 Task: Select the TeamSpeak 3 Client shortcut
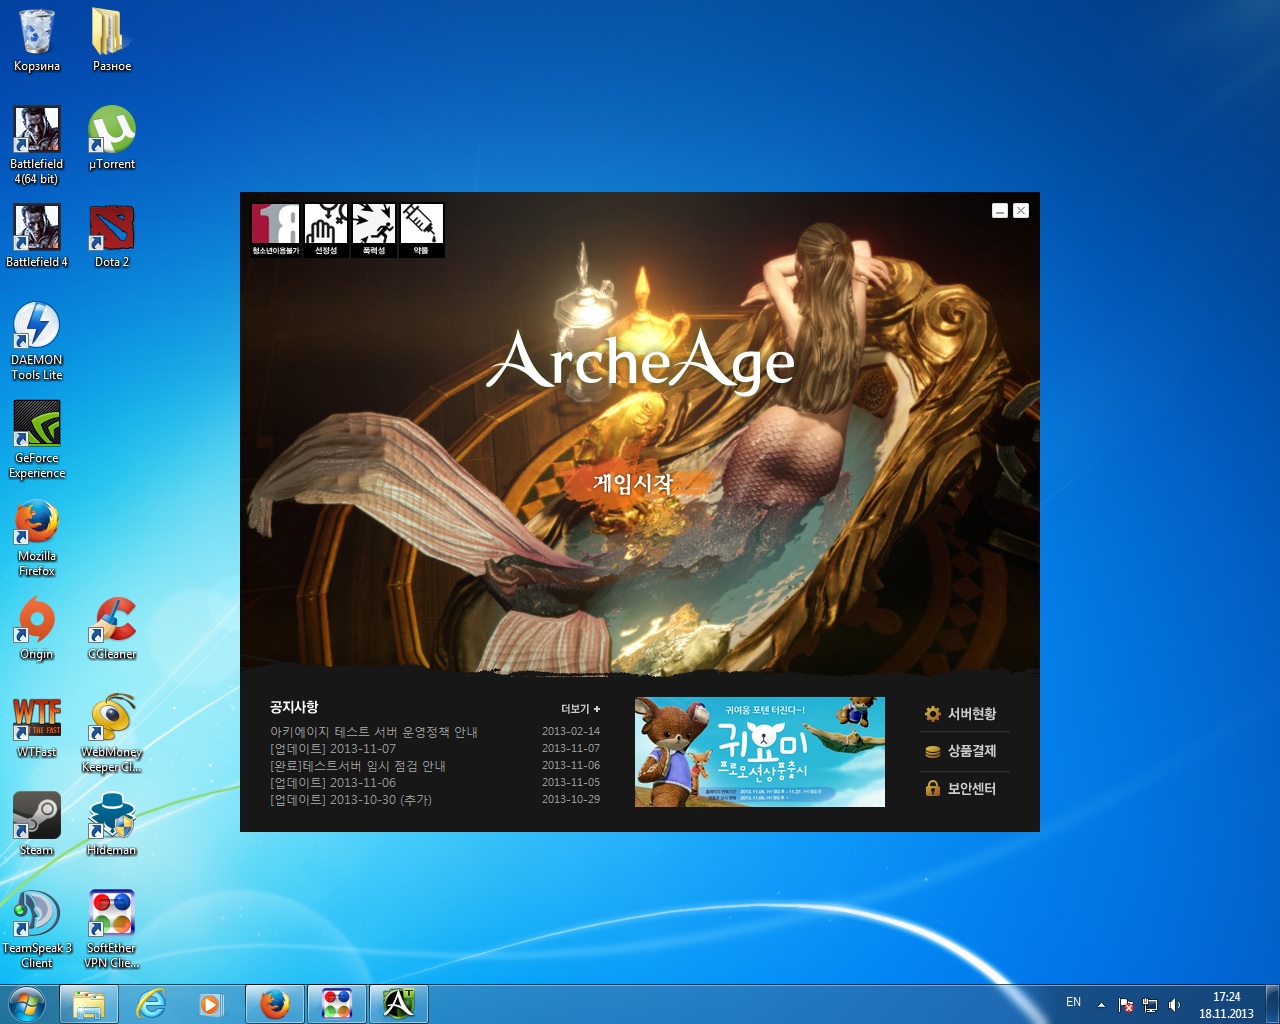tap(37, 930)
